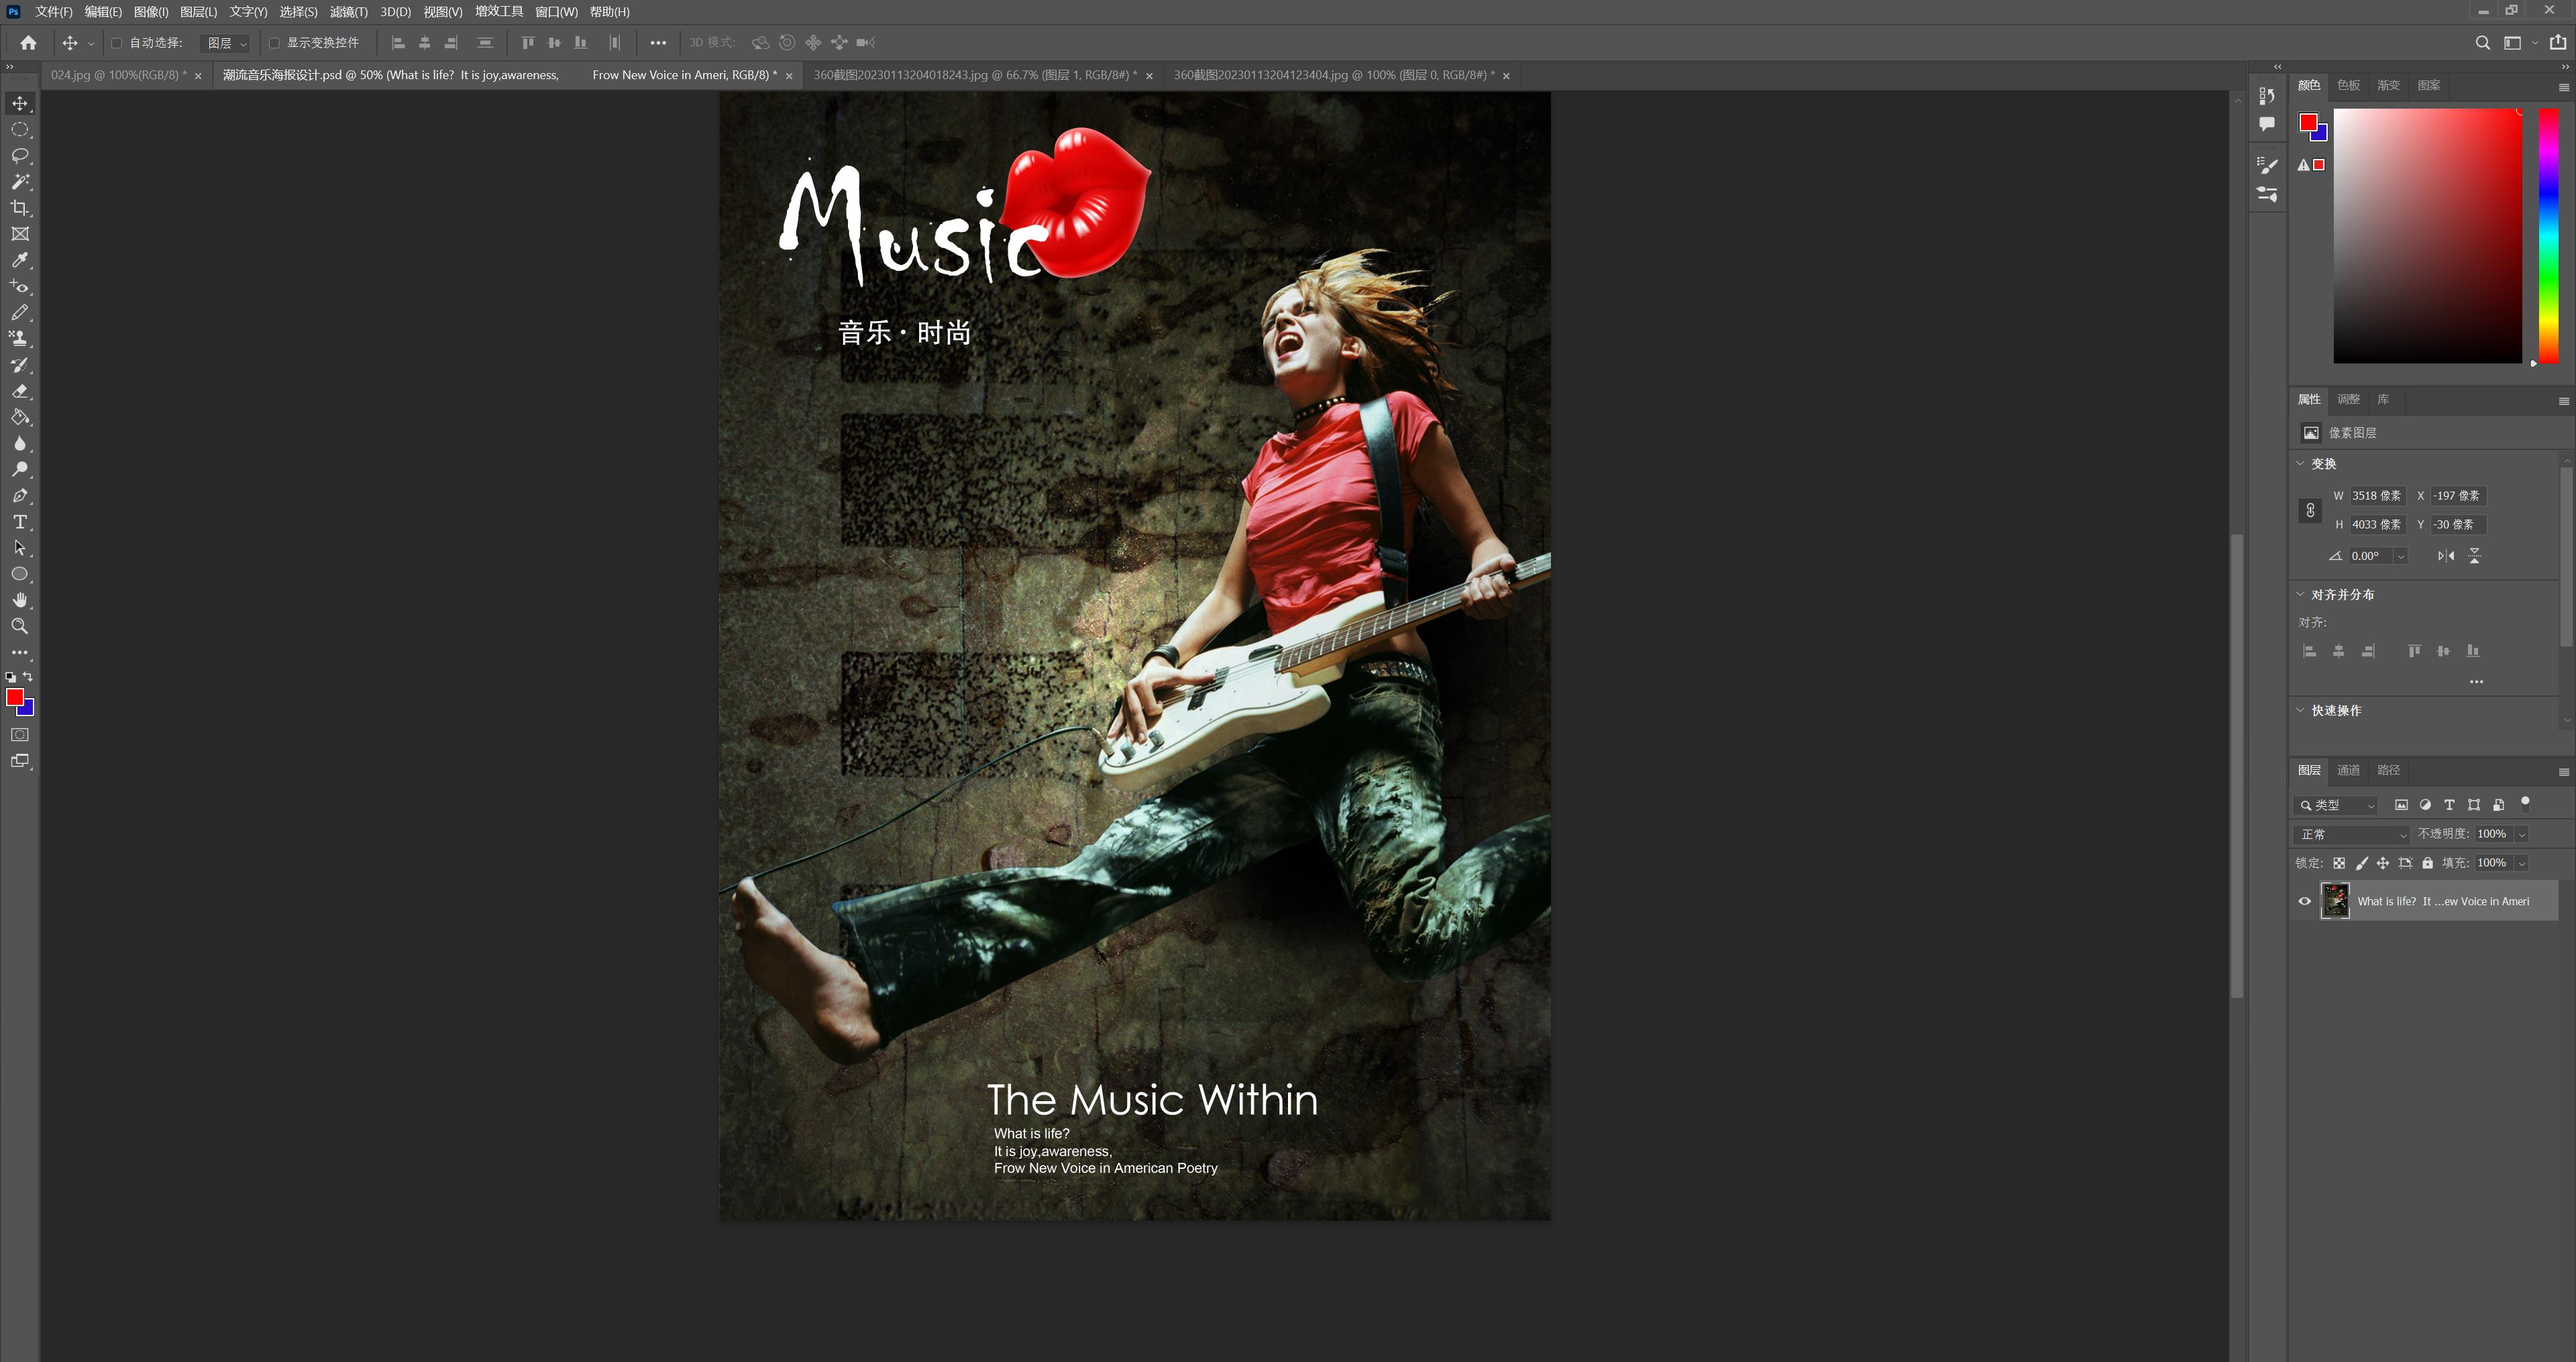Switch to the 路径 panel tab
Image resolution: width=2576 pixels, height=1362 pixels.
(x=2389, y=770)
